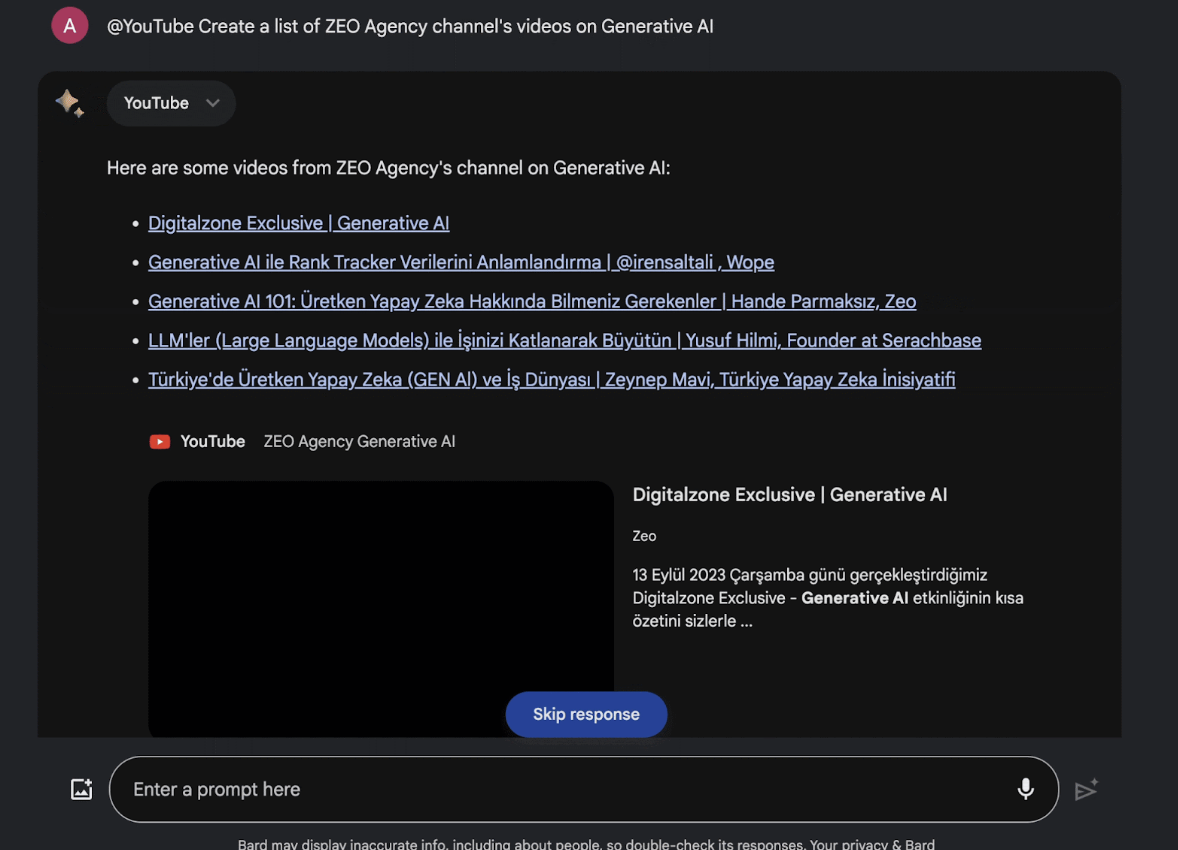Click the 'Here are some videos' intro sentence

point(388,168)
